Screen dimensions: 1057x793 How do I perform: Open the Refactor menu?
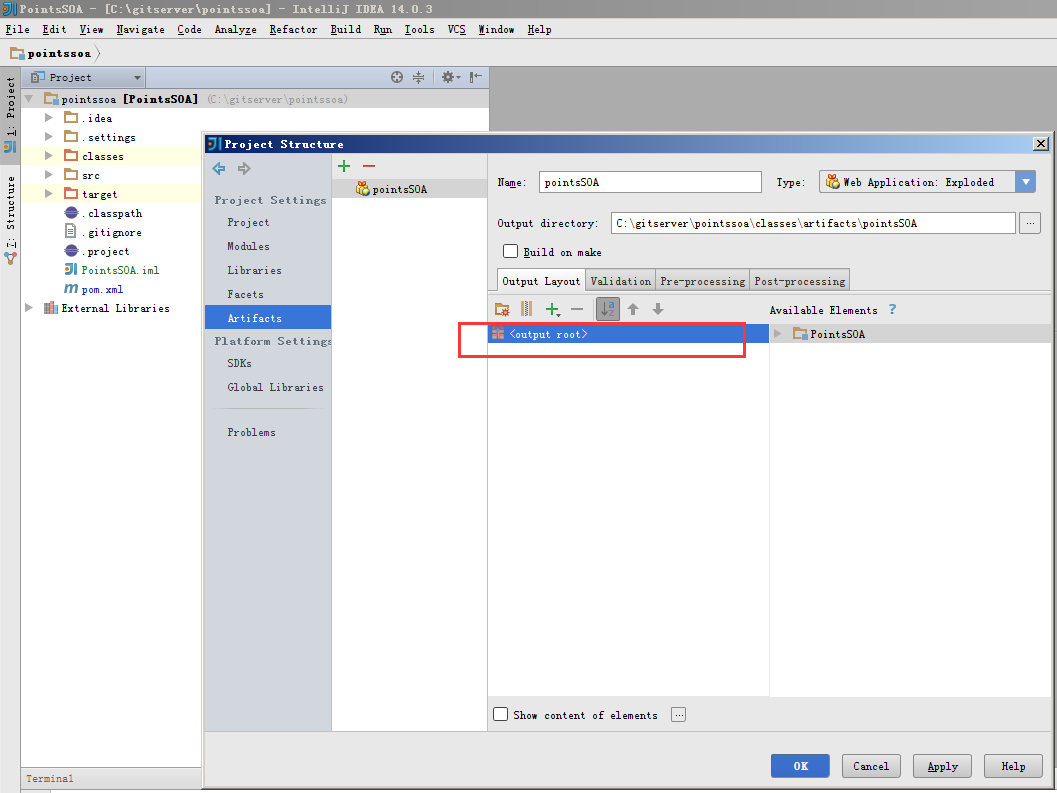tap(293, 30)
